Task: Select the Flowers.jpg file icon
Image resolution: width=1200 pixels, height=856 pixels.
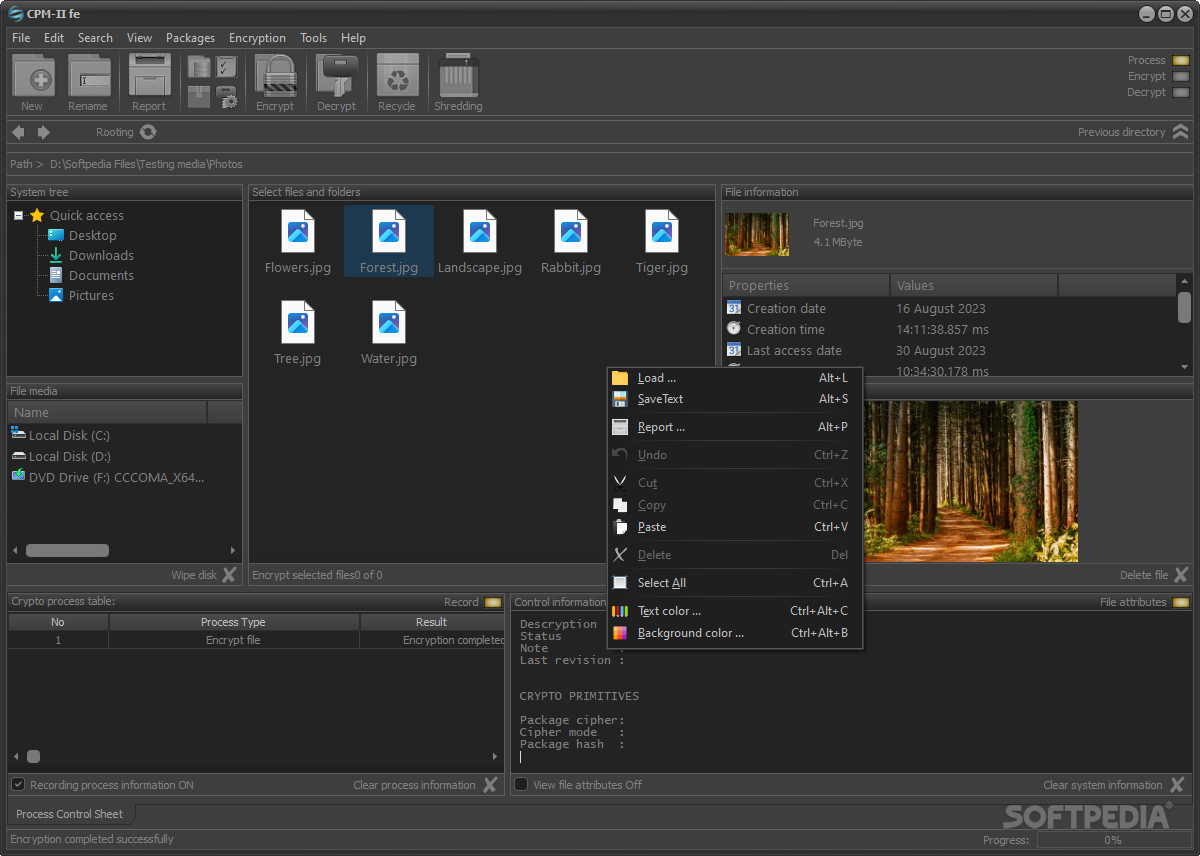Action: (x=298, y=231)
